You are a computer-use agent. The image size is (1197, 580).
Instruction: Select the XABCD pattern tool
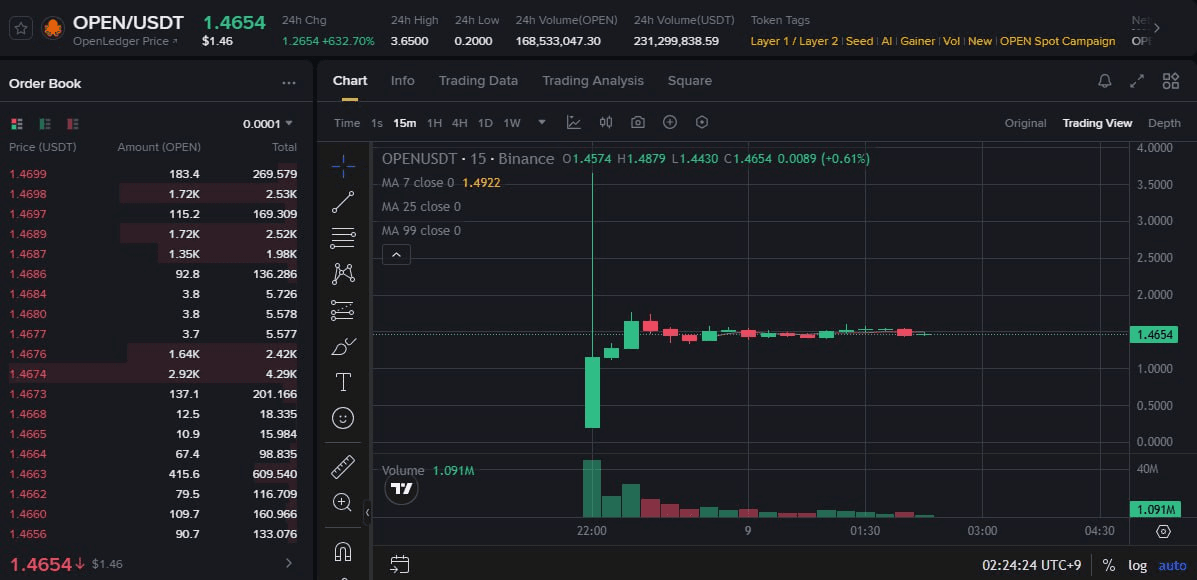tap(344, 274)
